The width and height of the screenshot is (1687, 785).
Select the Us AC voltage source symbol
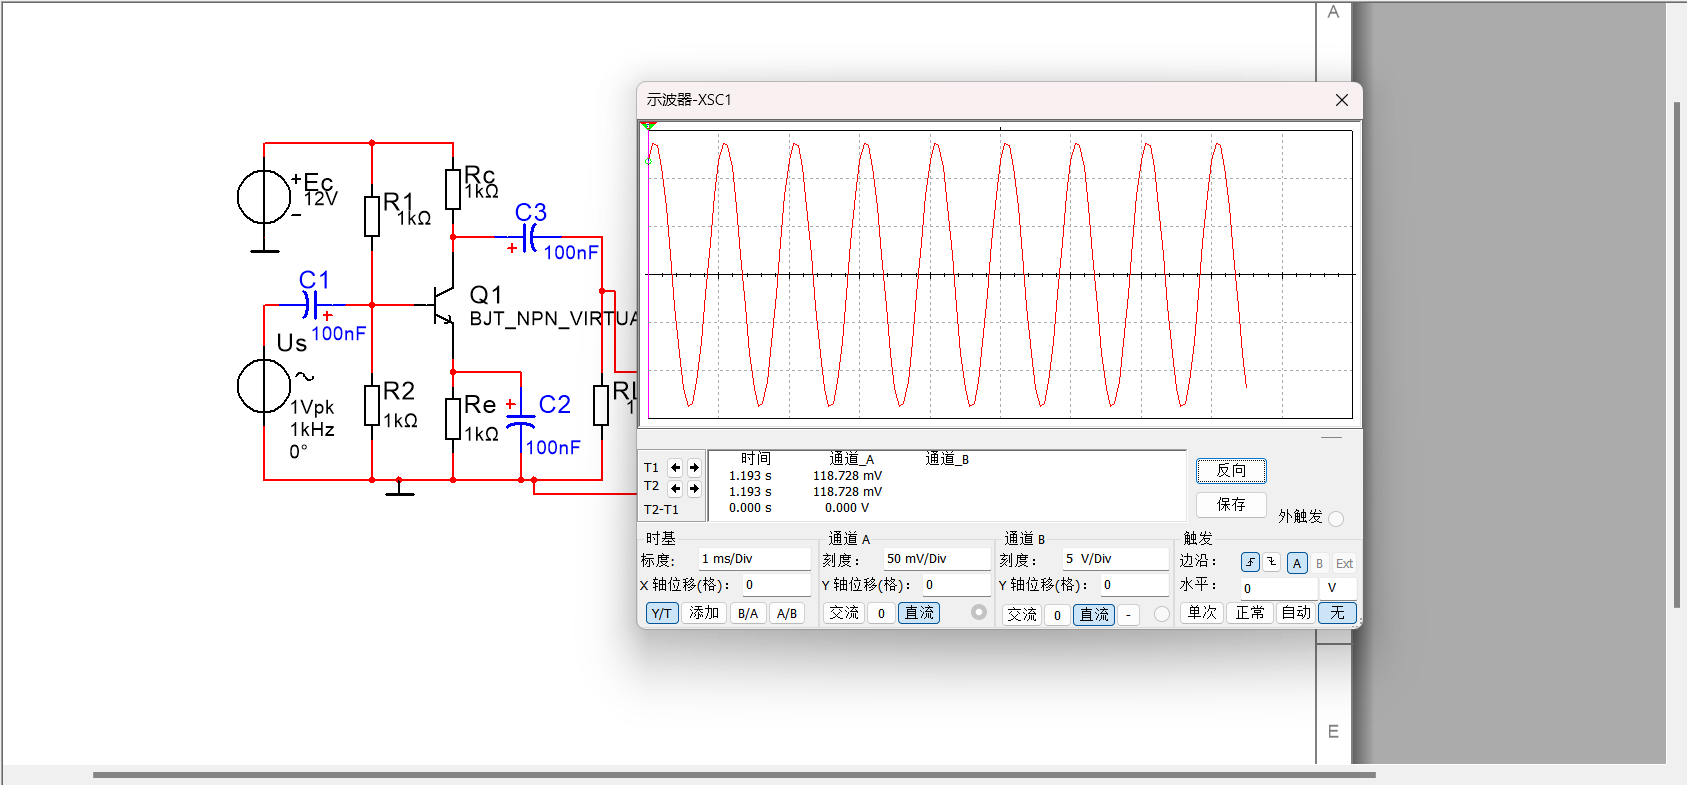263,386
